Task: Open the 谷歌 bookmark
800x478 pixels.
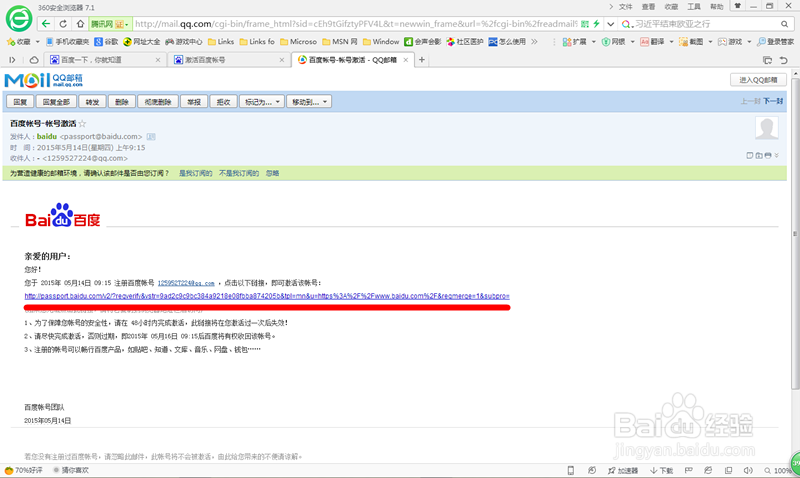Action: [106, 41]
